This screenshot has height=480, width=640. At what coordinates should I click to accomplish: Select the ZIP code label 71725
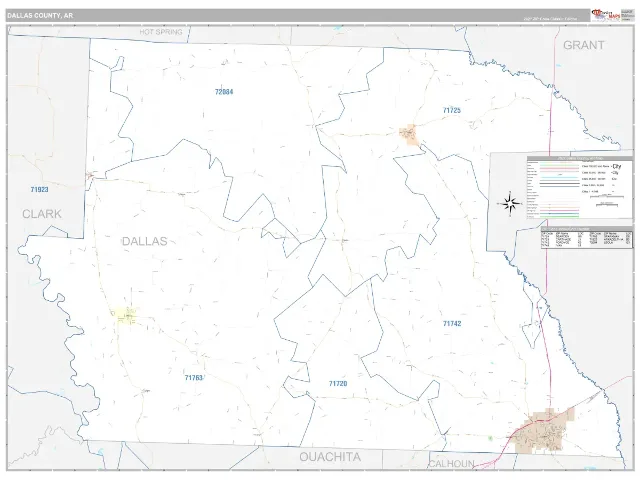[x=451, y=110]
